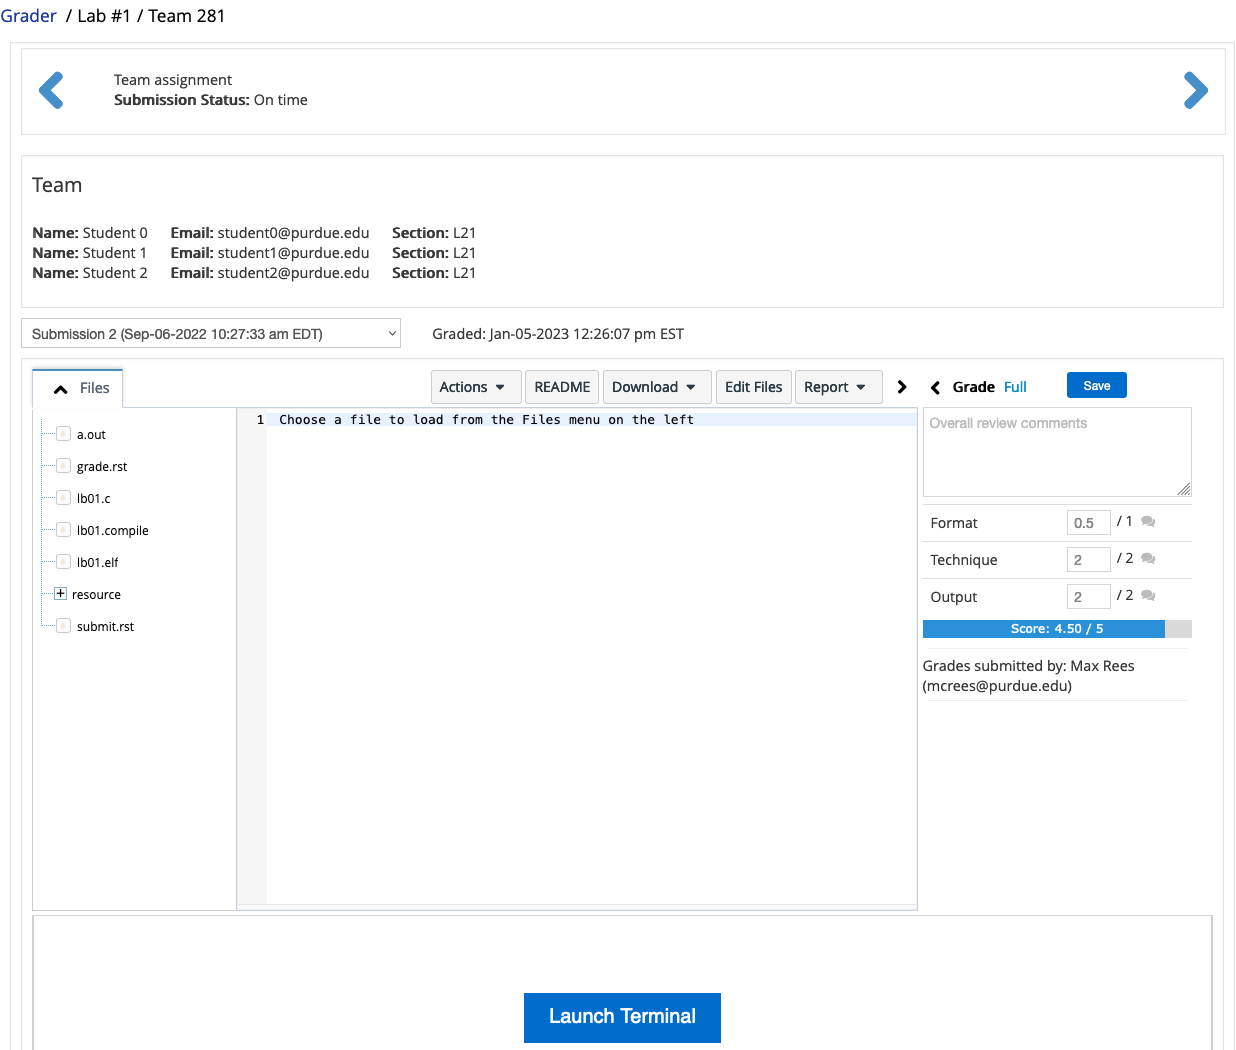Screen dimensions: 1236x1050
Task: Open the Report dropdown menu
Action: point(835,387)
